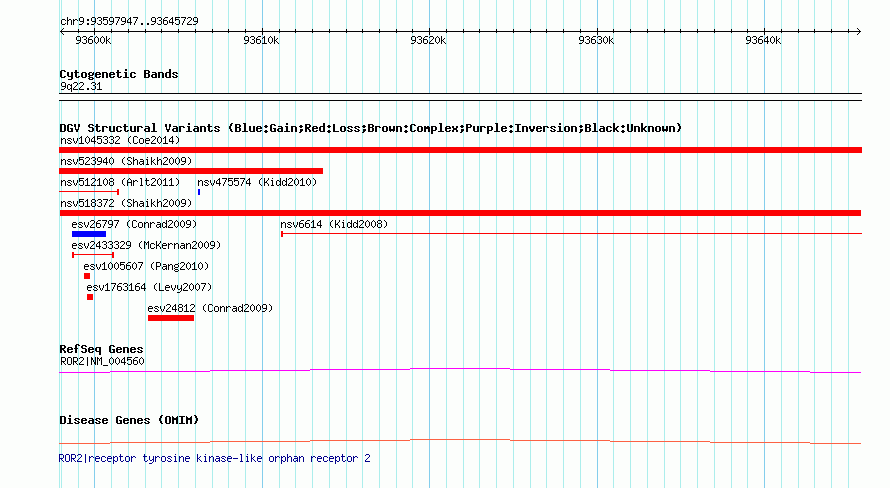Click the small red esv1763164 (Levy2007) marker

[90, 297]
